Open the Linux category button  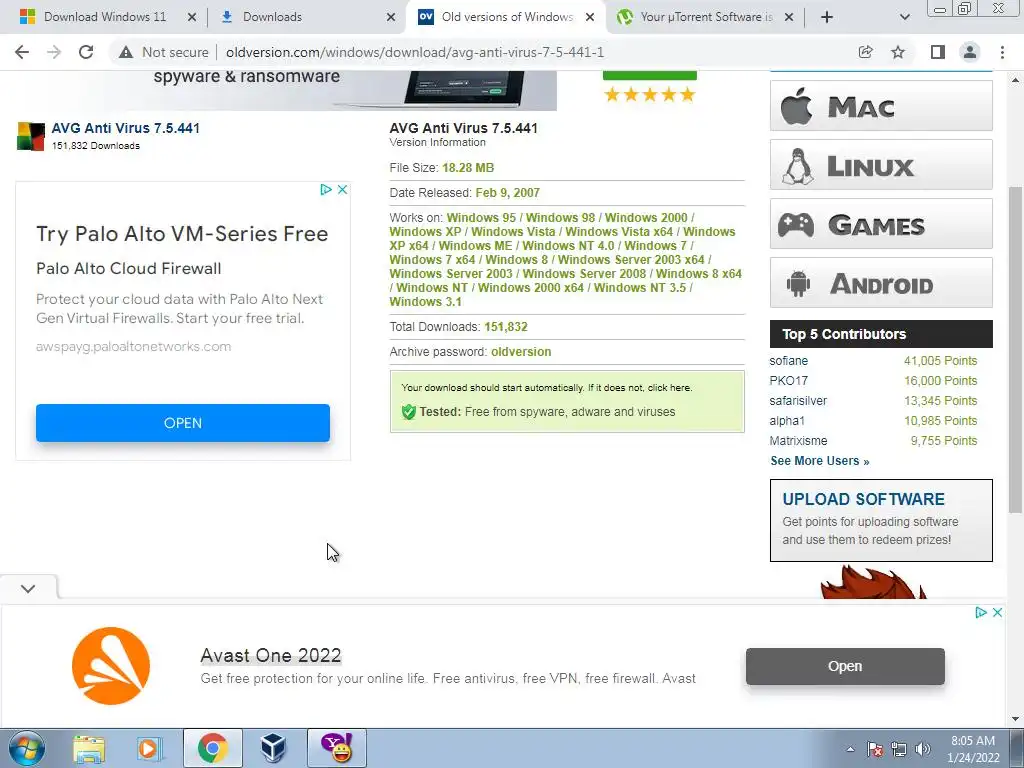point(881,165)
